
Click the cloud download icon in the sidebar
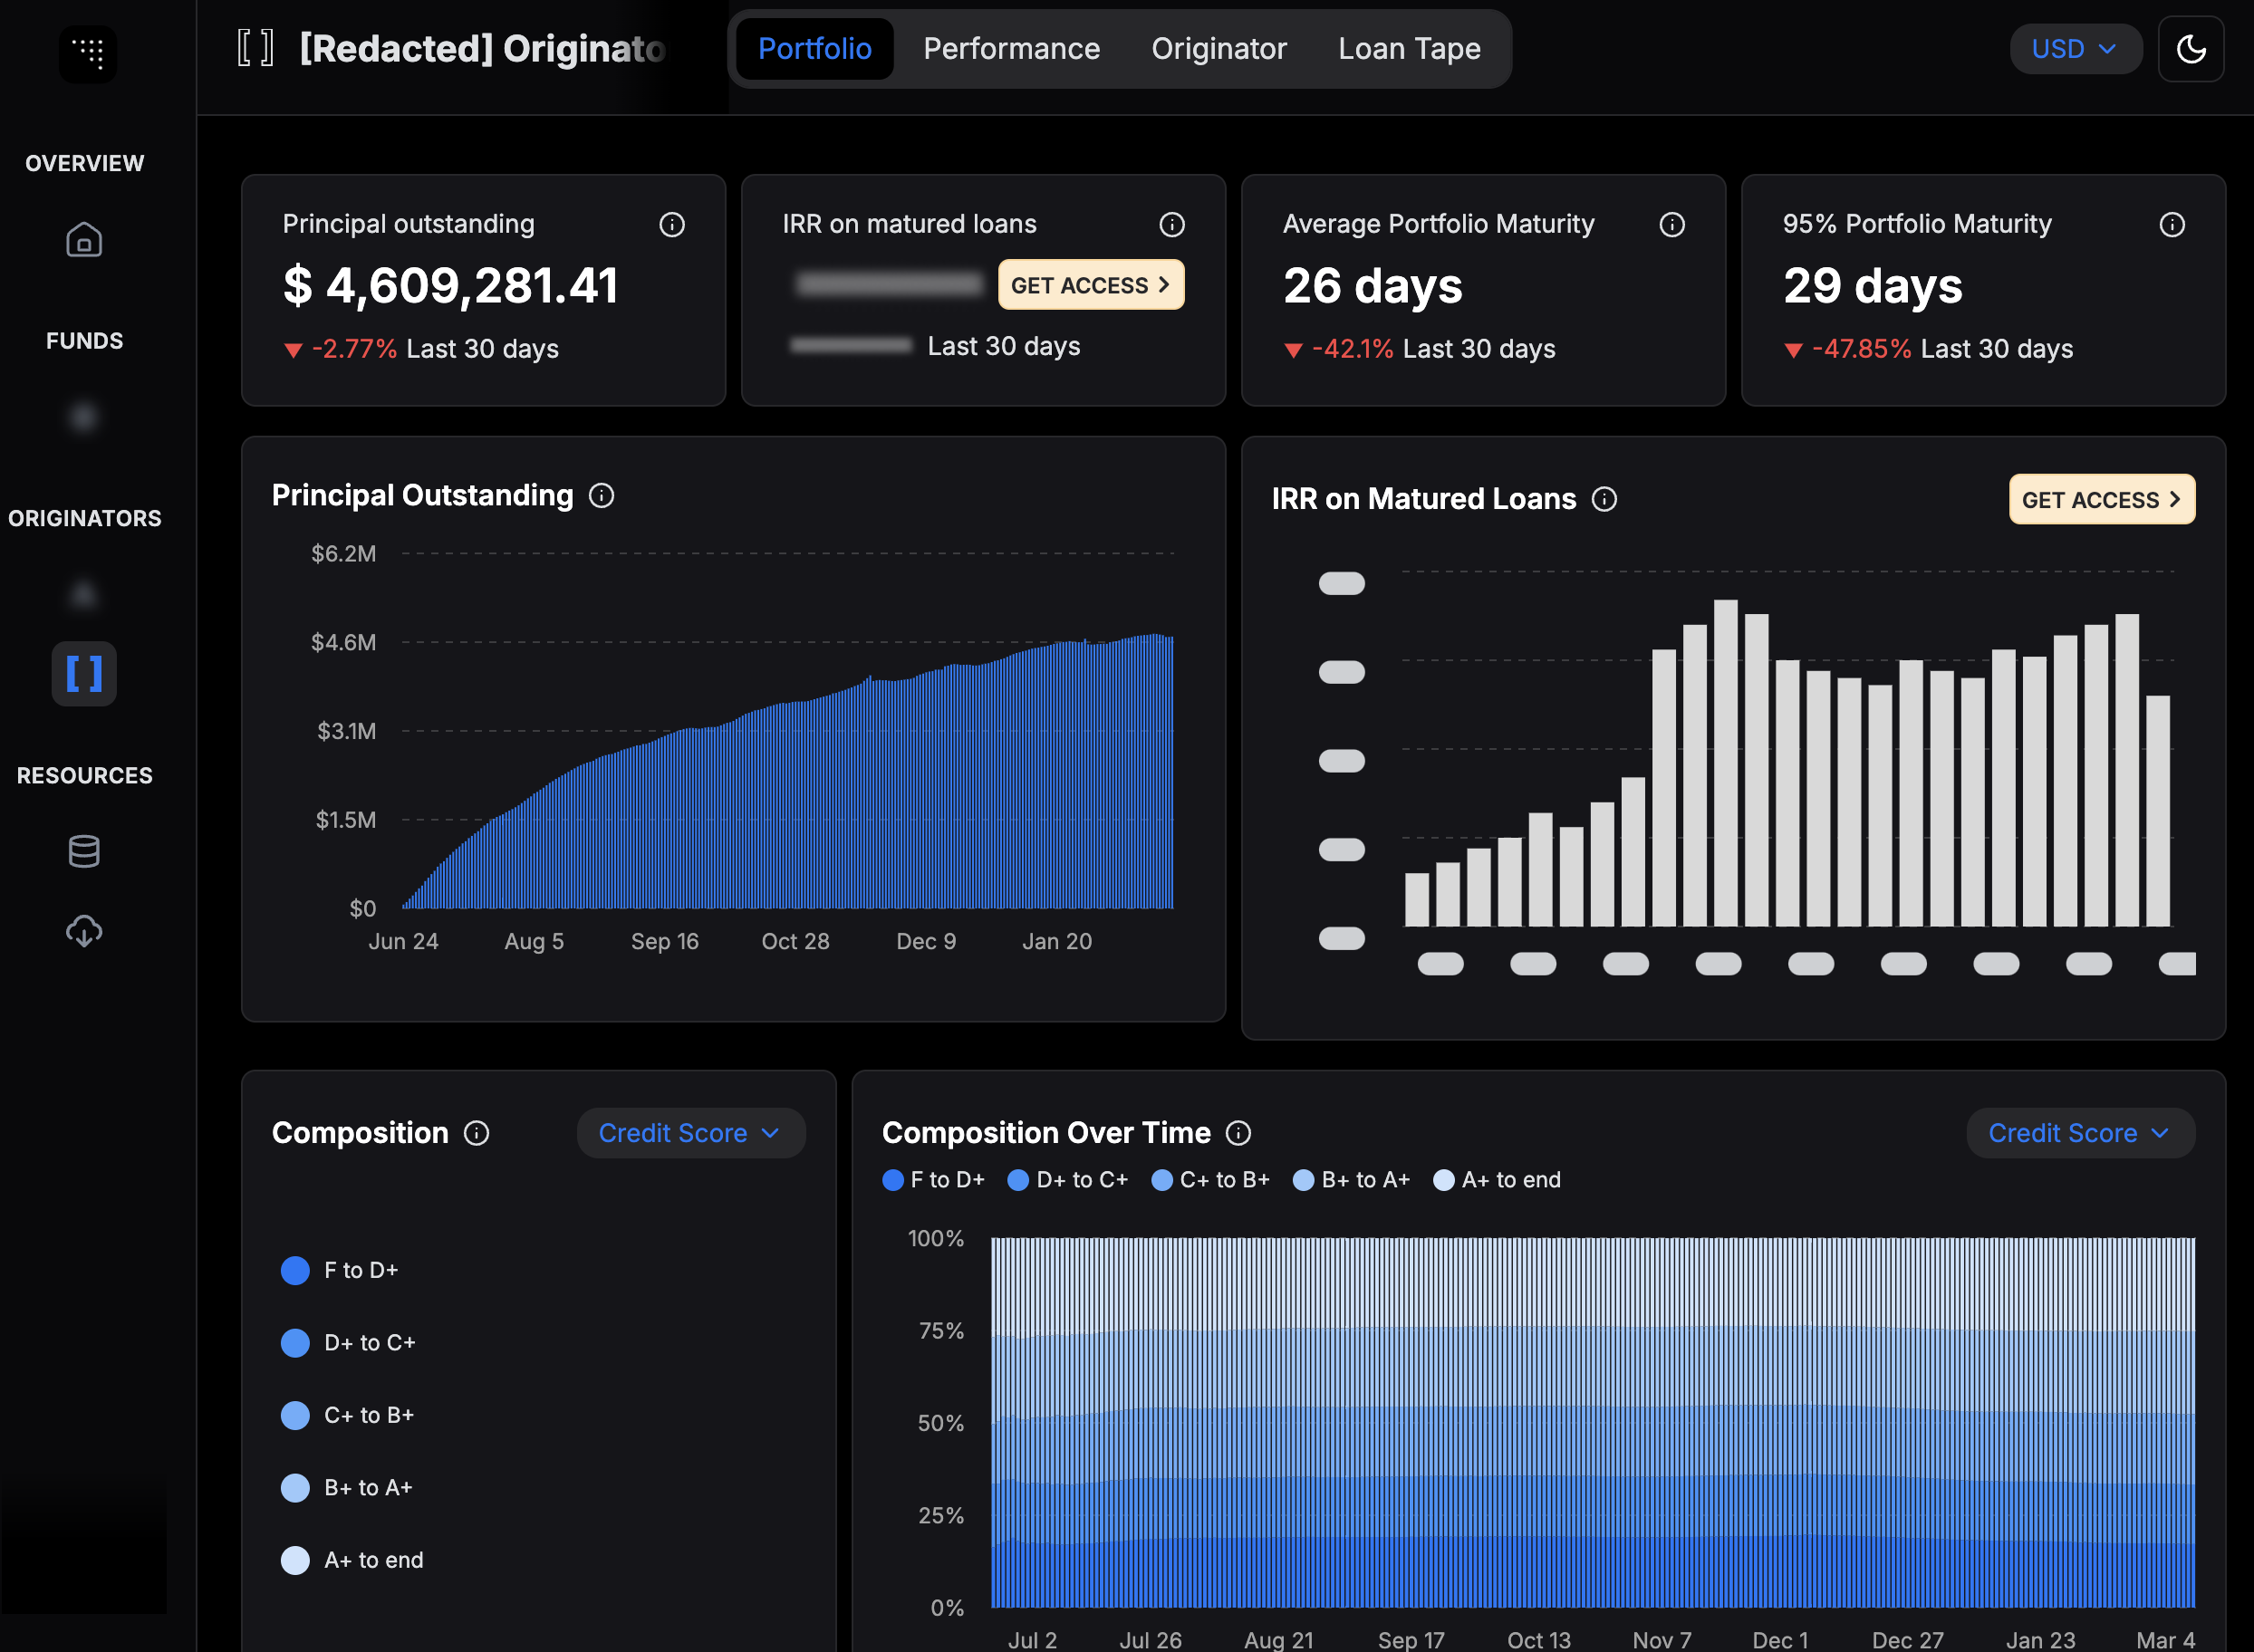click(84, 931)
